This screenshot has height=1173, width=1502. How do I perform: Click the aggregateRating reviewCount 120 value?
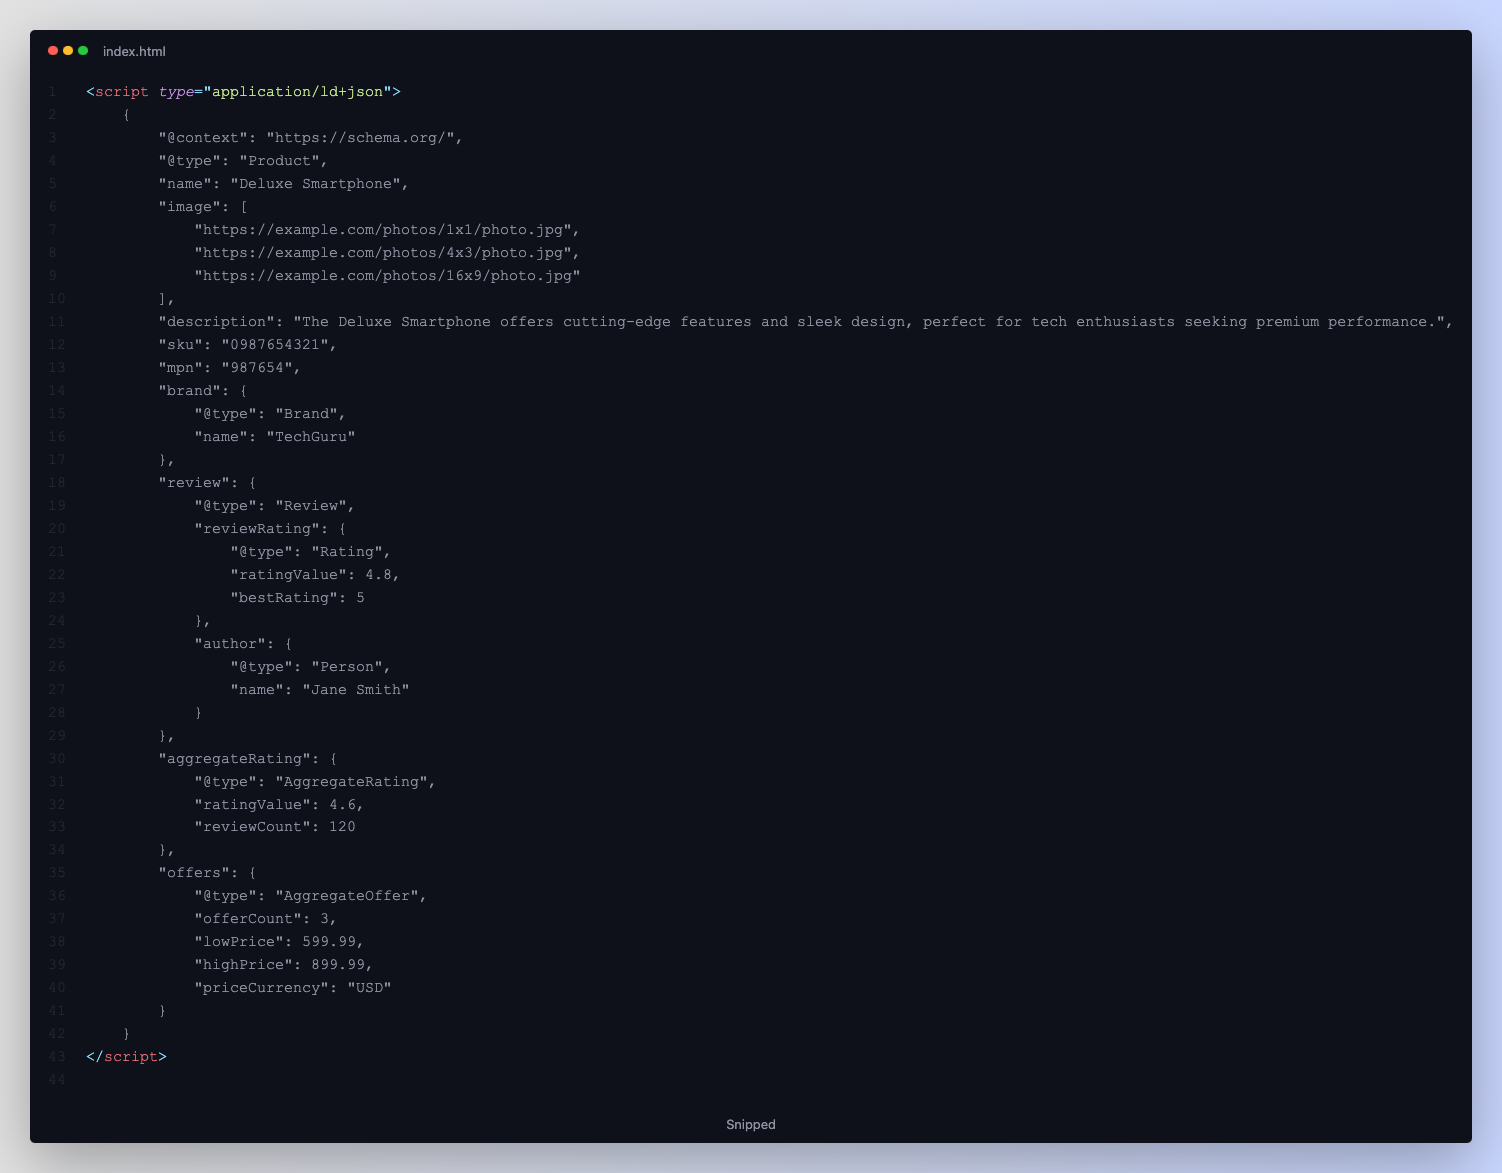[x=343, y=826]
